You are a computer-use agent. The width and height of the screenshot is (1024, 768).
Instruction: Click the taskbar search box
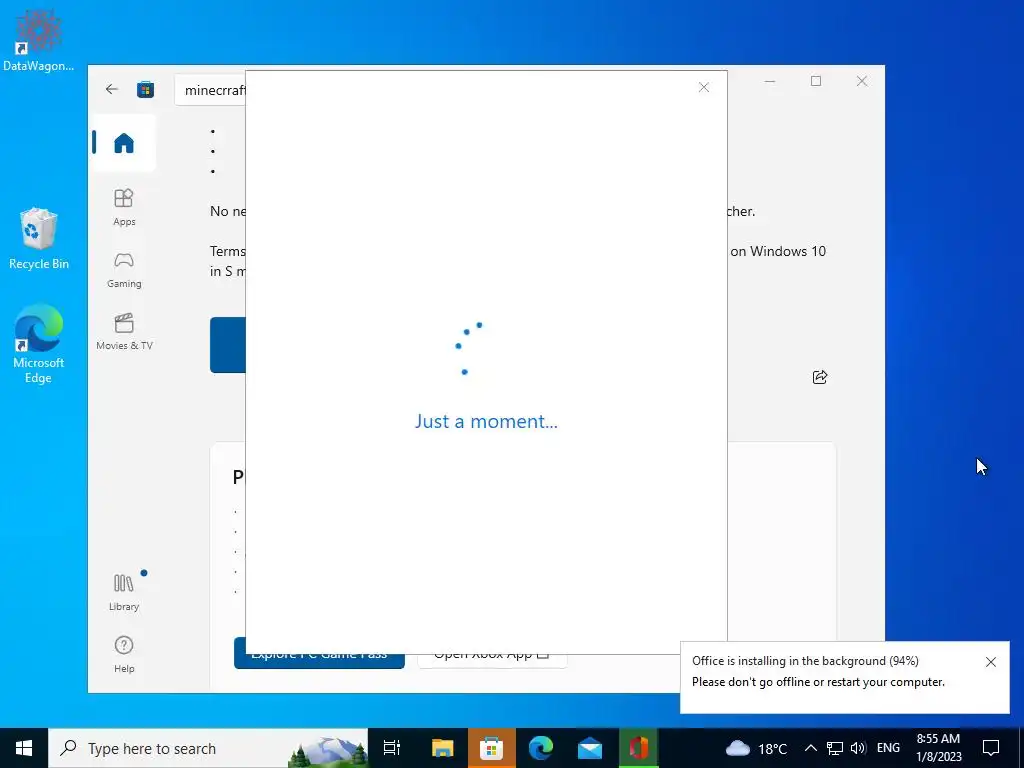coord(208,748)
